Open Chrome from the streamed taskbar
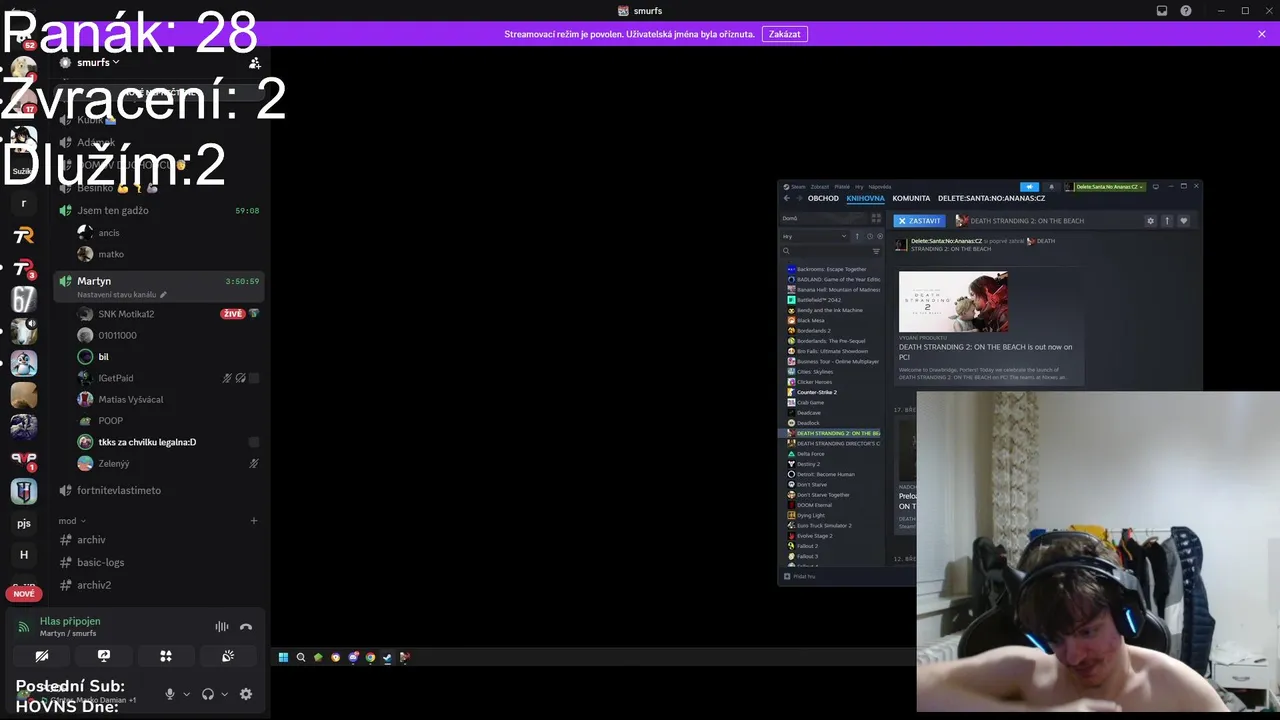This screenshot has width=1280, height=720. coord(370,657)
